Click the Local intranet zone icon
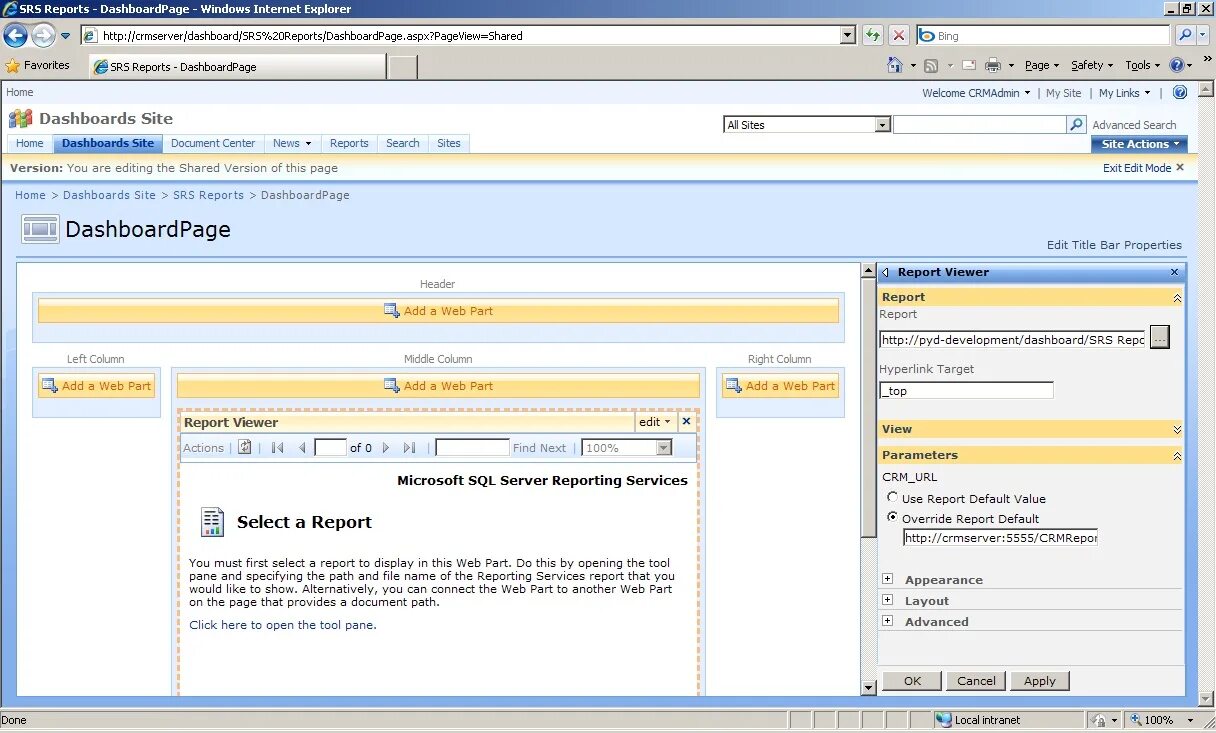The height and width of the screenshot is (733, 1216). pos(944,720)
